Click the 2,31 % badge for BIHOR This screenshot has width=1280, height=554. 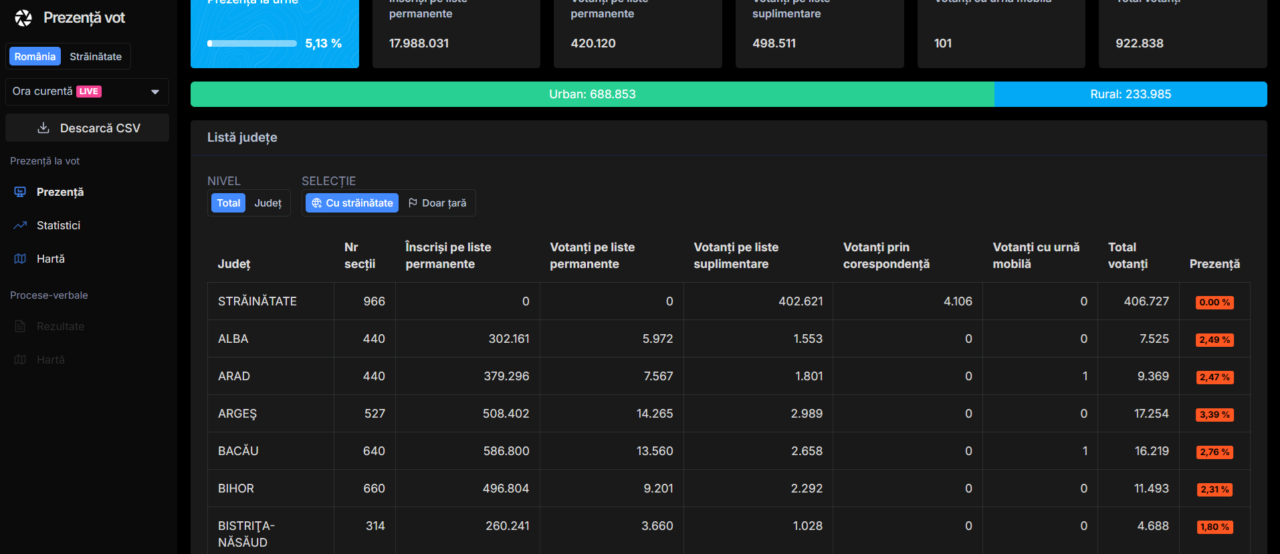1214,489
